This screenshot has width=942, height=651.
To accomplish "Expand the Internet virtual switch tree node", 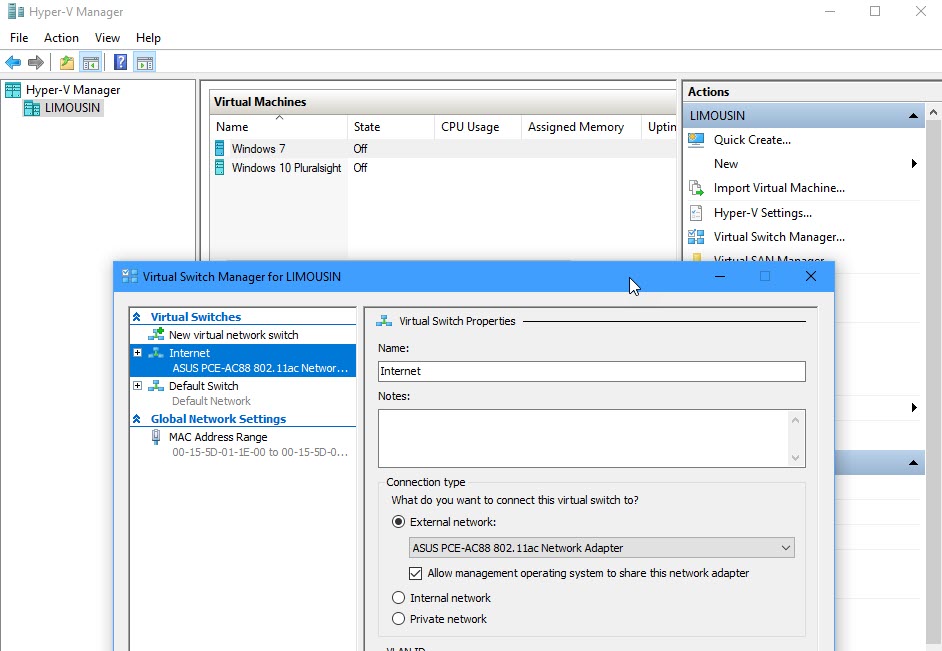I will pos(138,353).
